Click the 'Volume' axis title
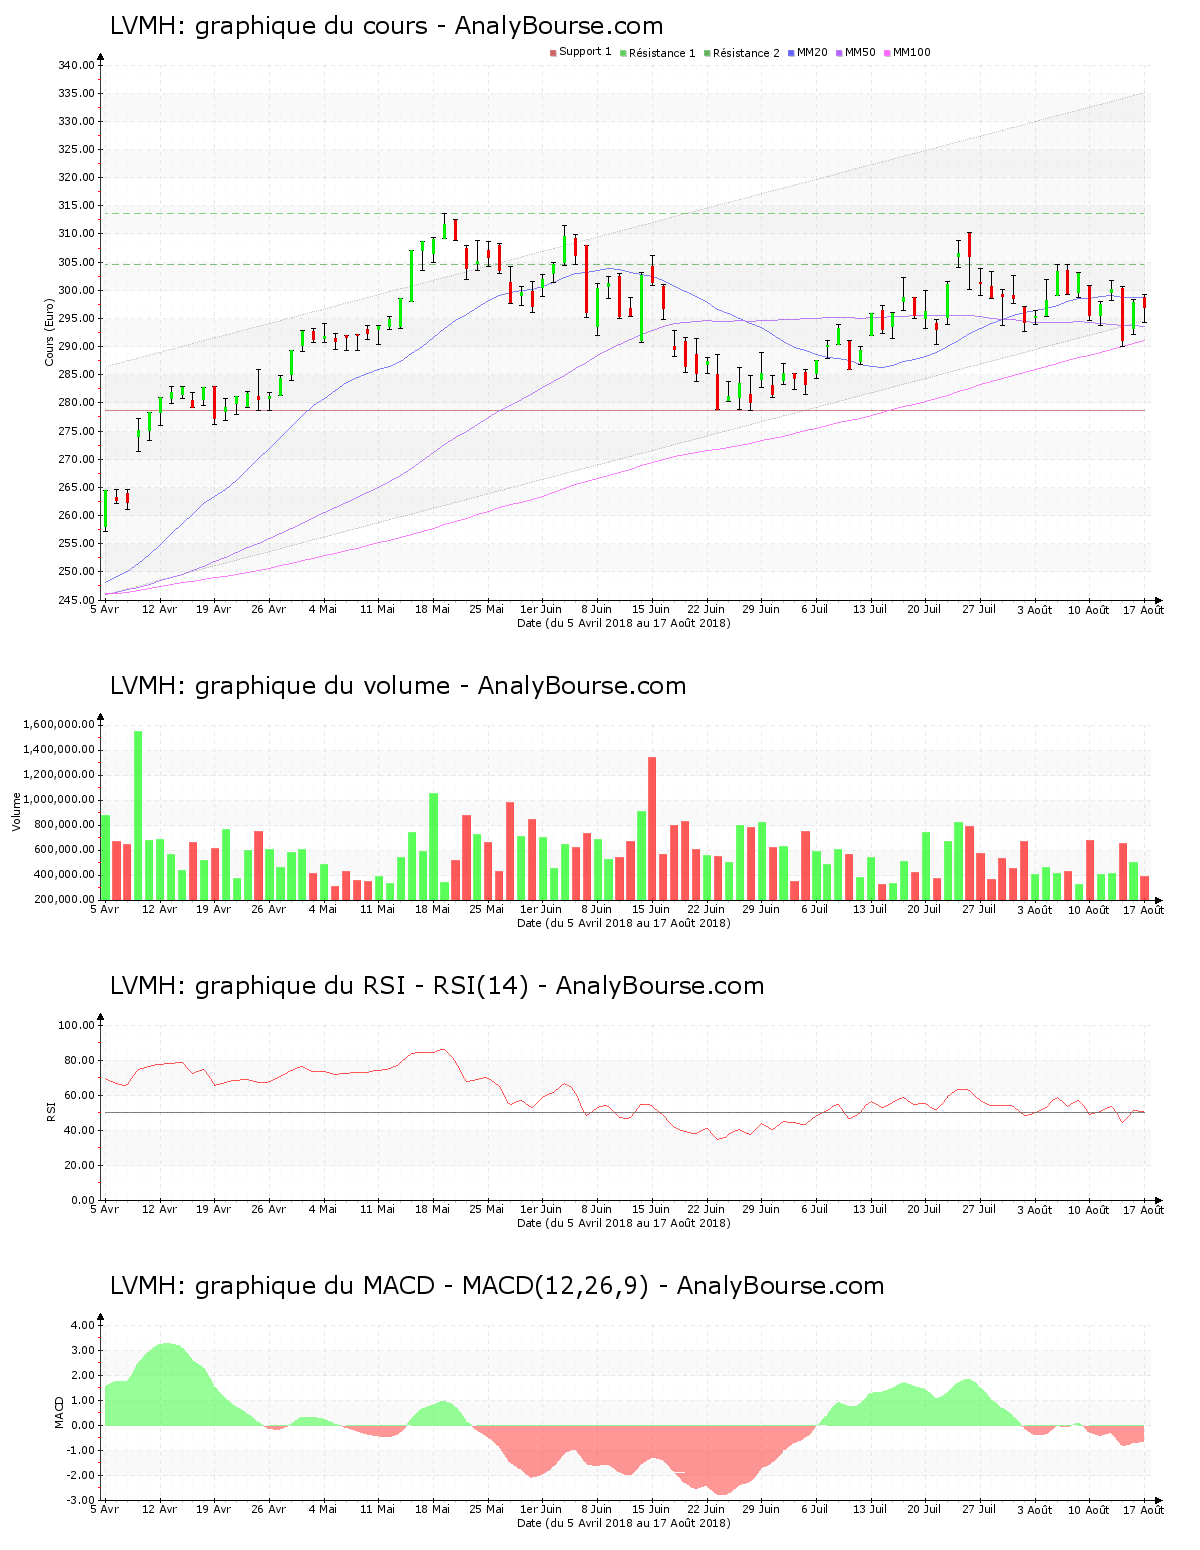This screenshot has height=1550, width=1200. tap(16, 811)
